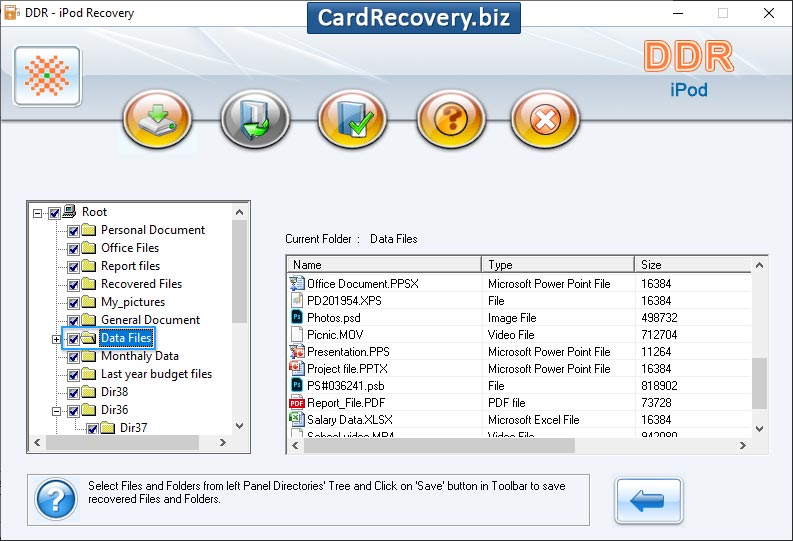Uncheck the Recovered Files checkbox

point(73,285)
